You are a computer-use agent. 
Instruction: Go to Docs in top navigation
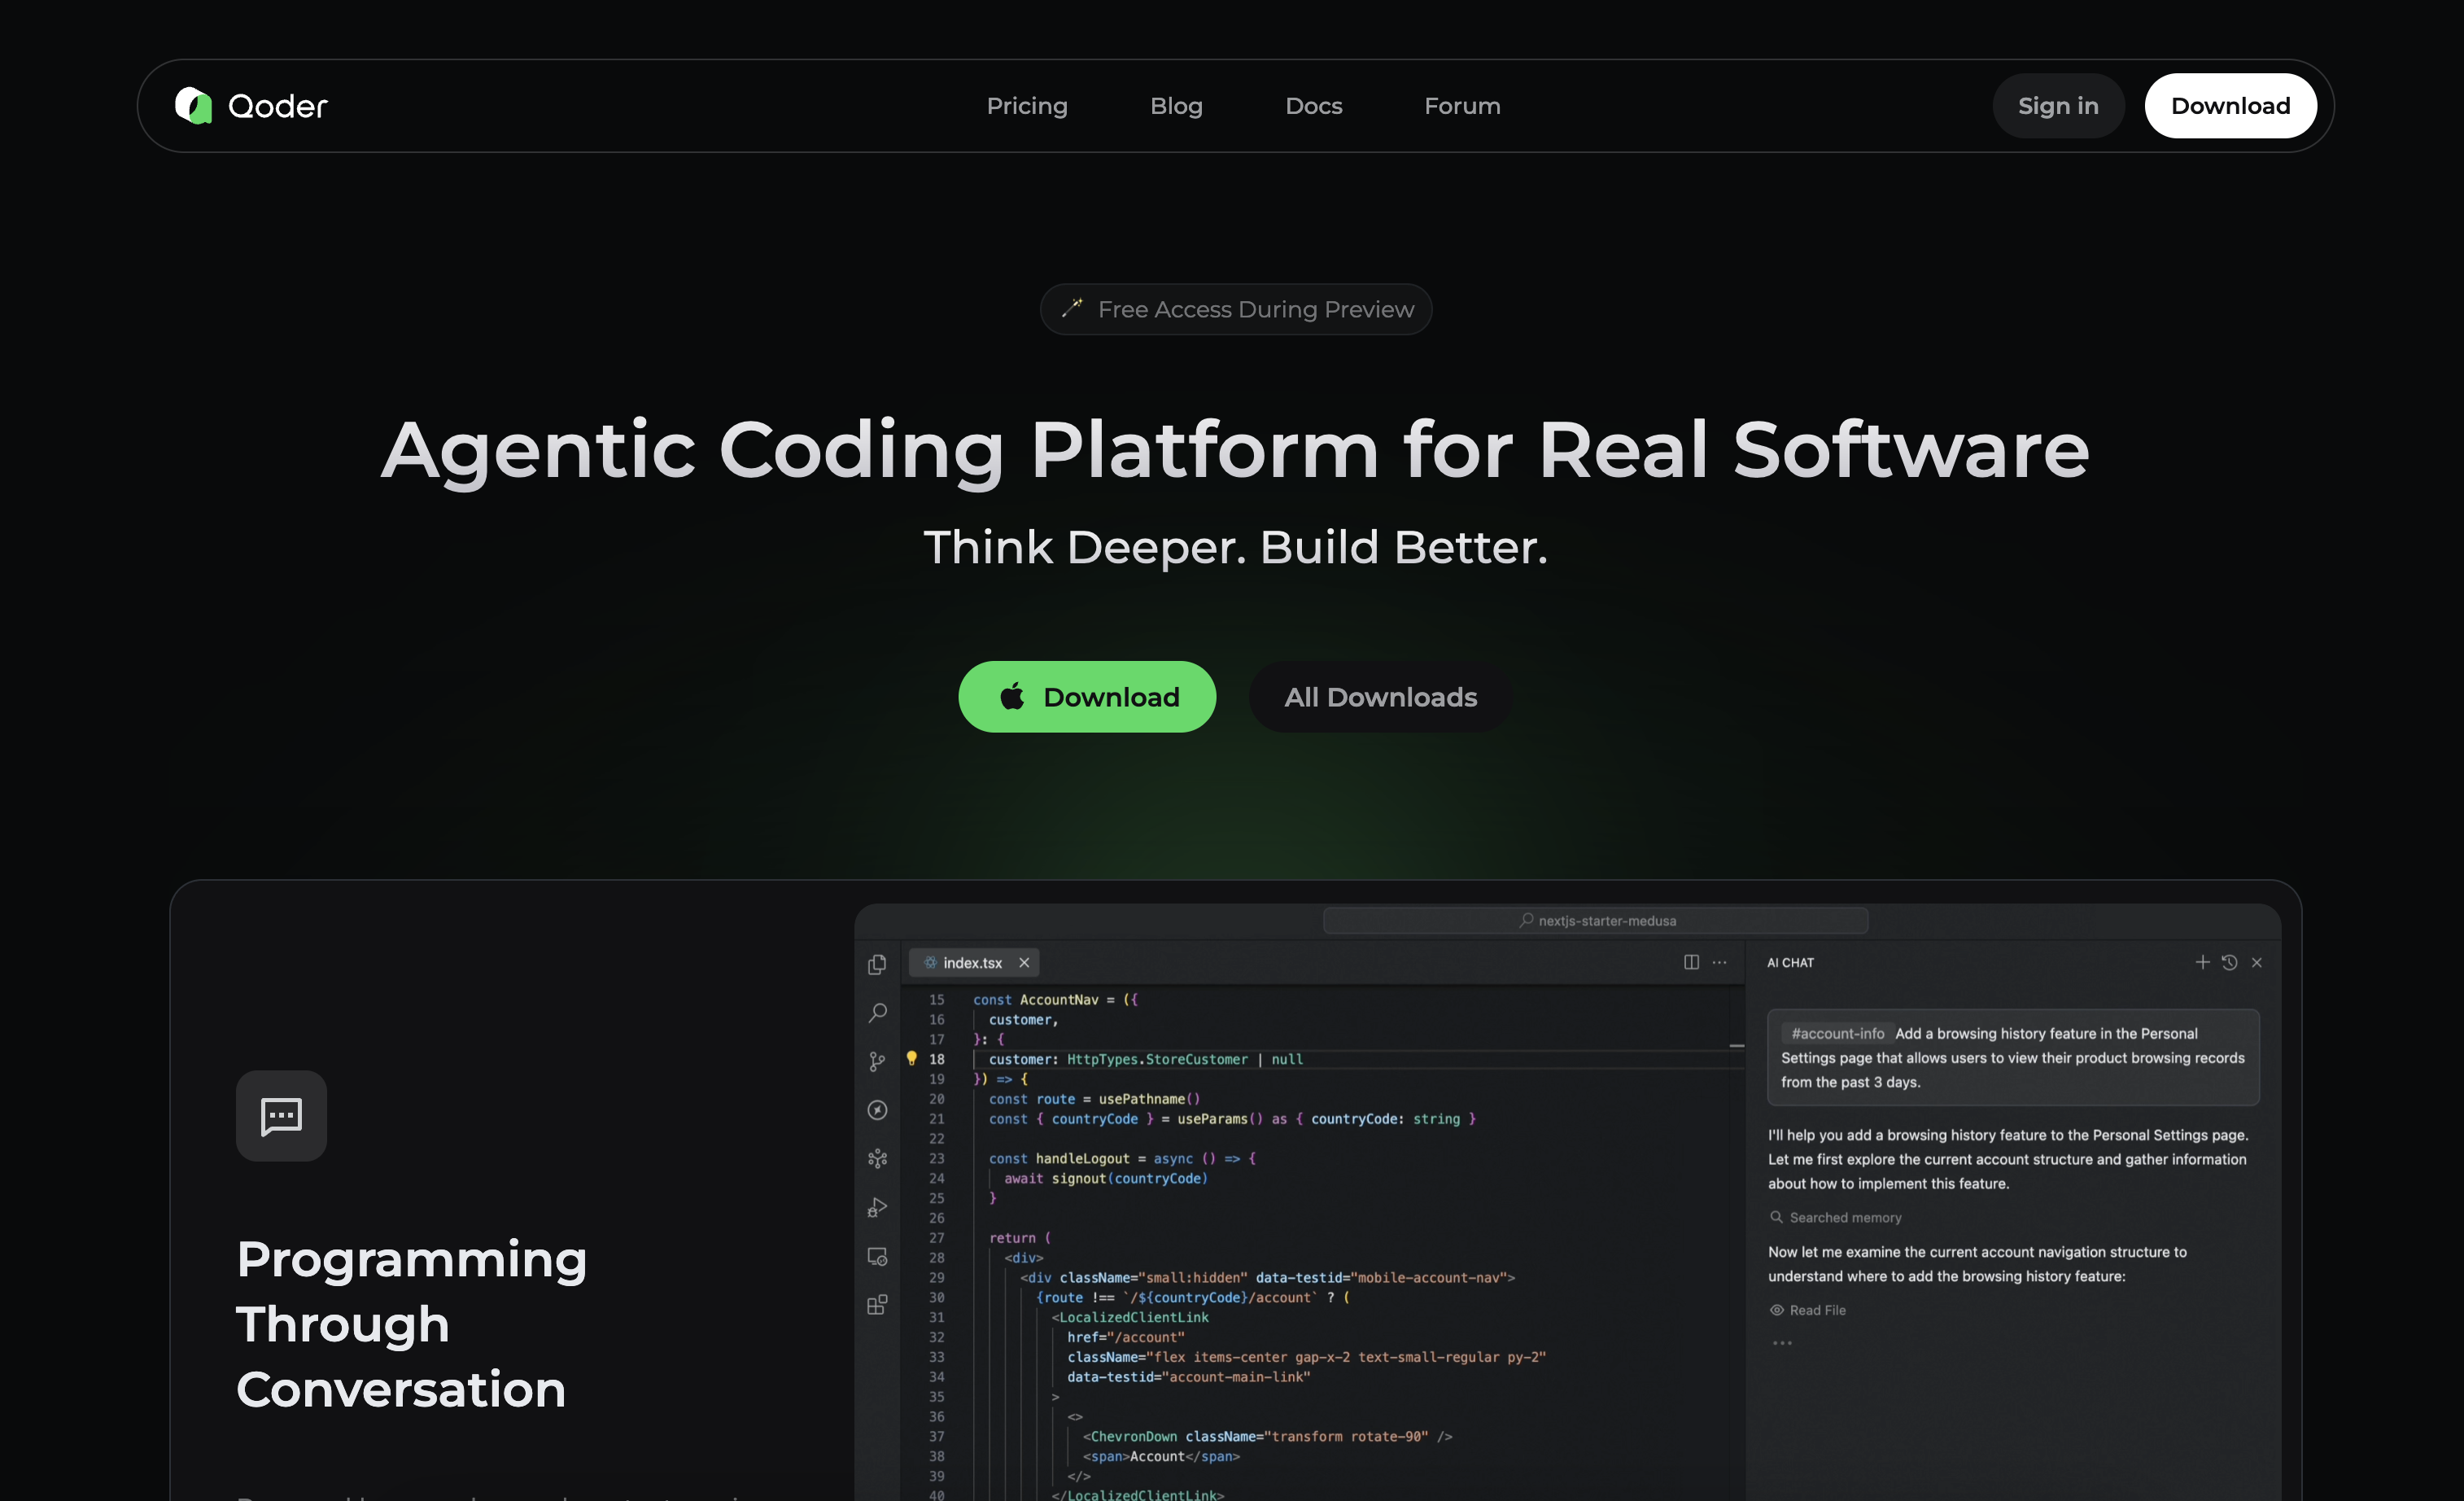[1313, 106]
